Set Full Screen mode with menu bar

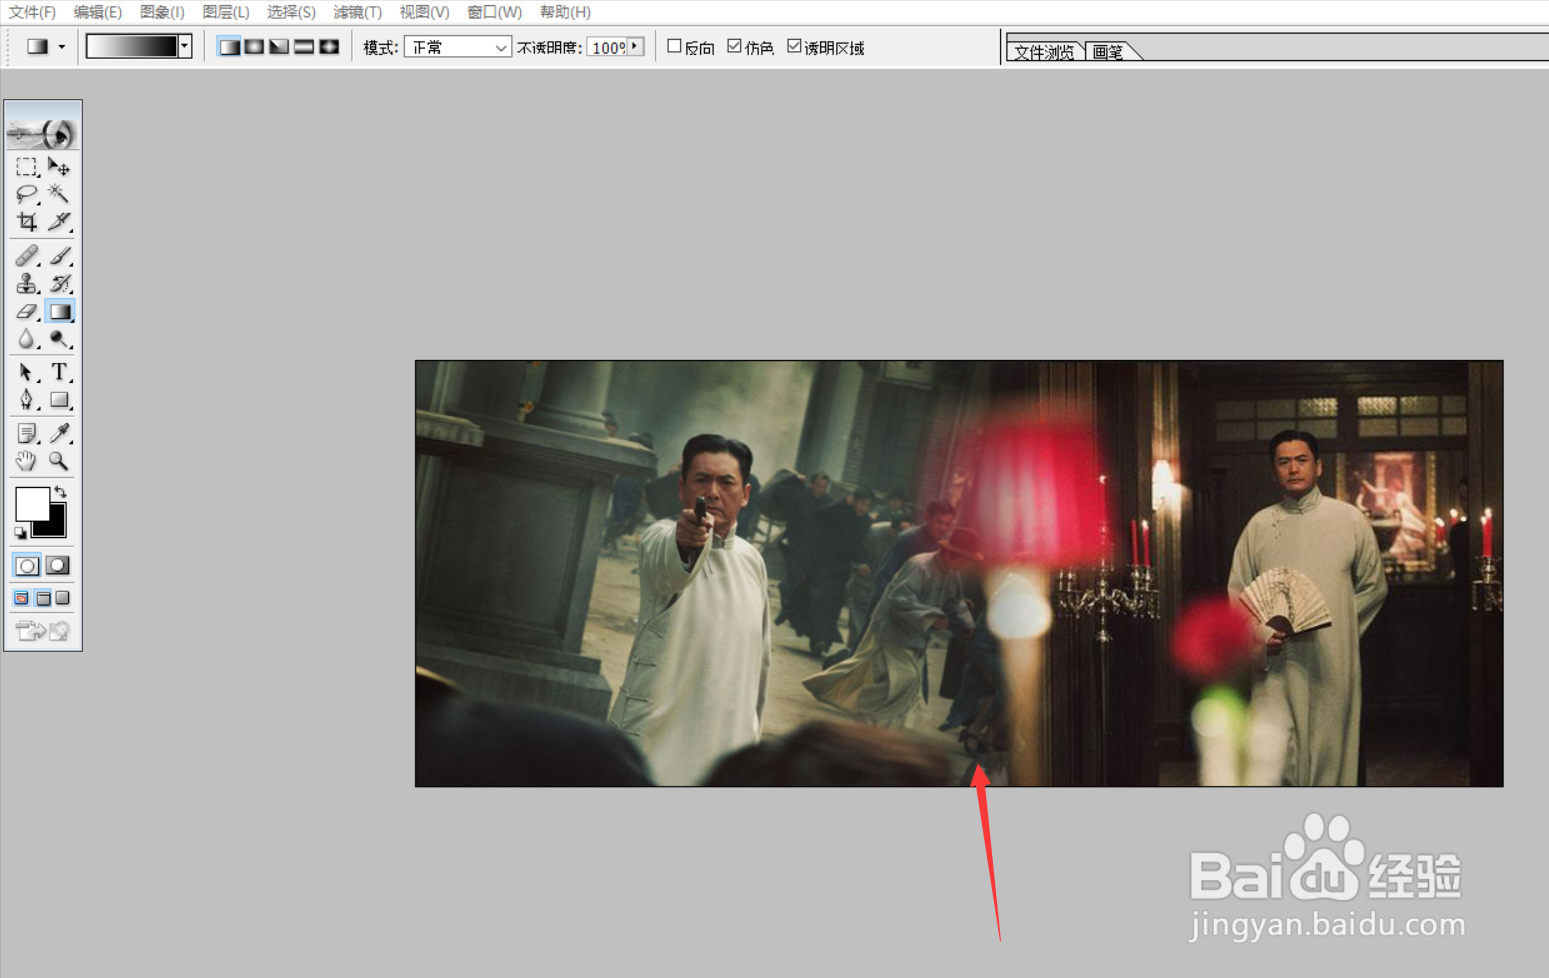click(43, 598)
